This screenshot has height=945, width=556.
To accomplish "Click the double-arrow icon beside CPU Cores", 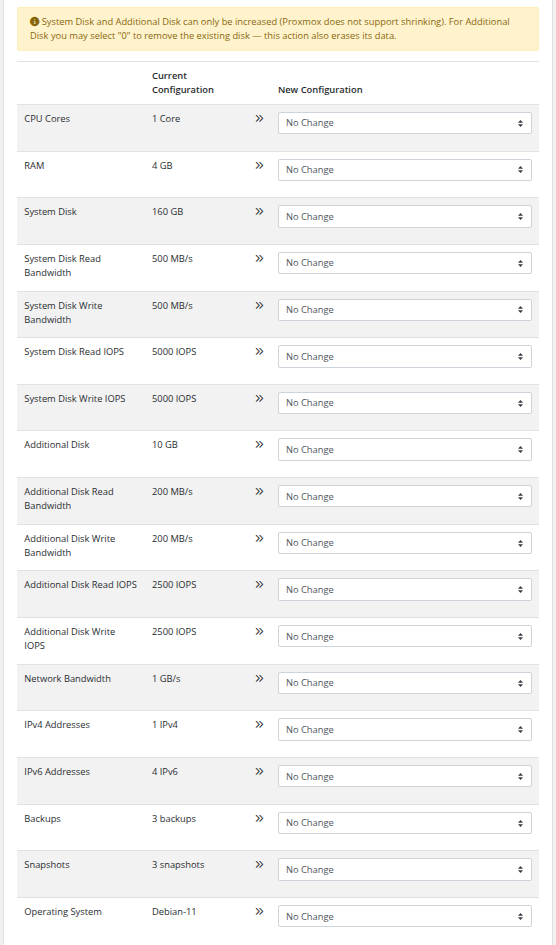I will click(x=259, y=119).
